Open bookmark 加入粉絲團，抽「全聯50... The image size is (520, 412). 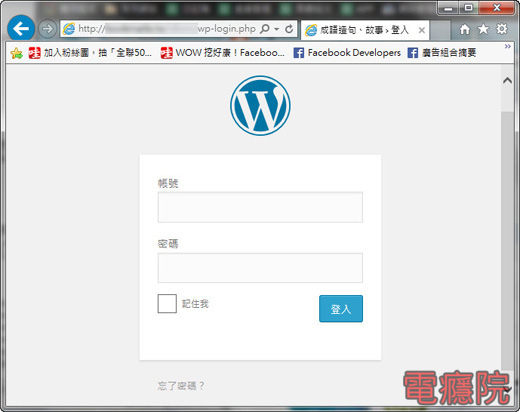coord(90,53)
